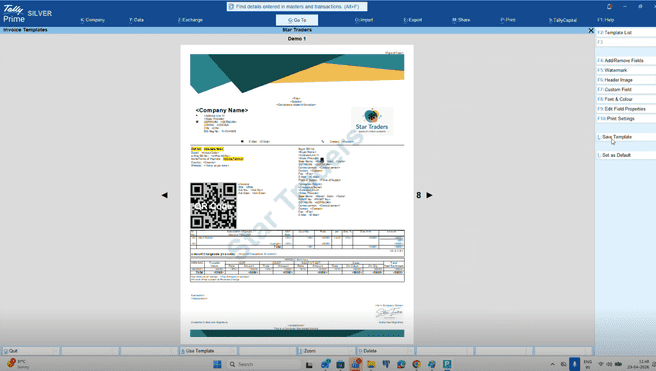Click the F7: Custom Field button

pos(626,90)
